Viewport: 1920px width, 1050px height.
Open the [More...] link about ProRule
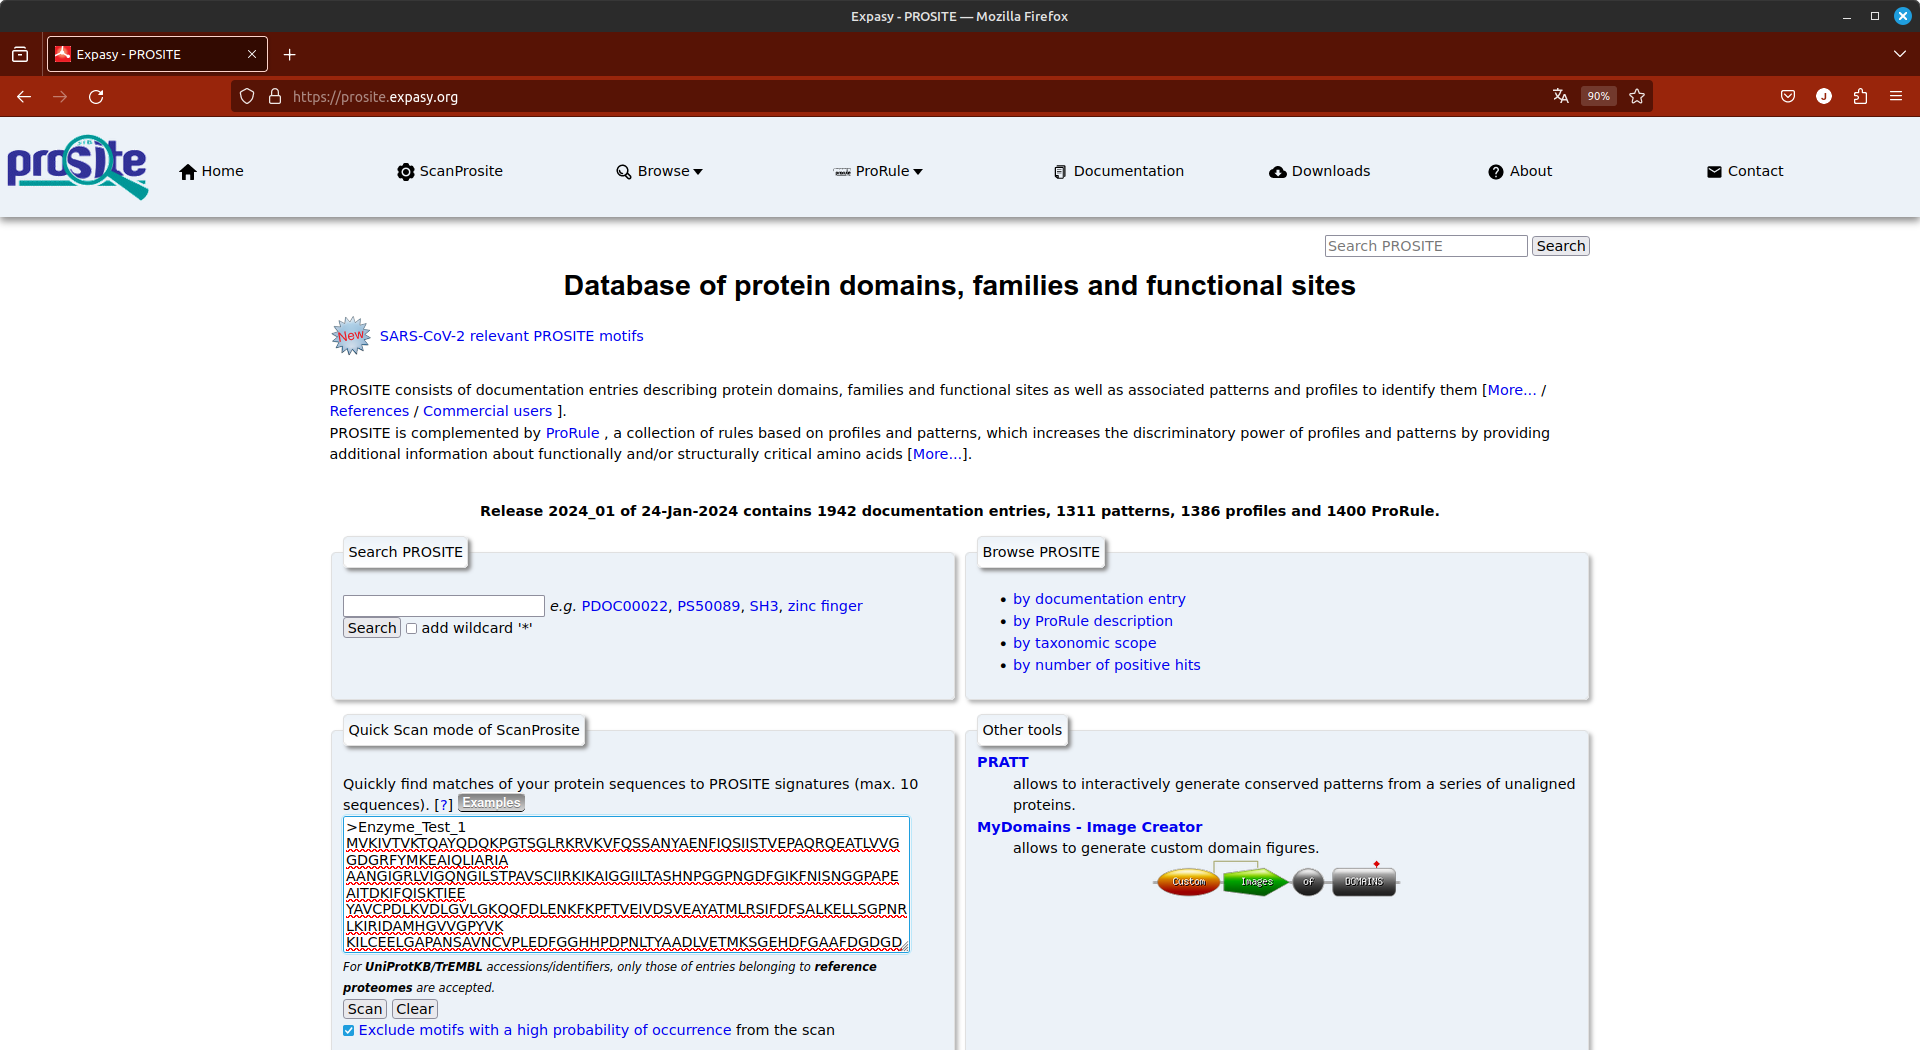point(937,454)
